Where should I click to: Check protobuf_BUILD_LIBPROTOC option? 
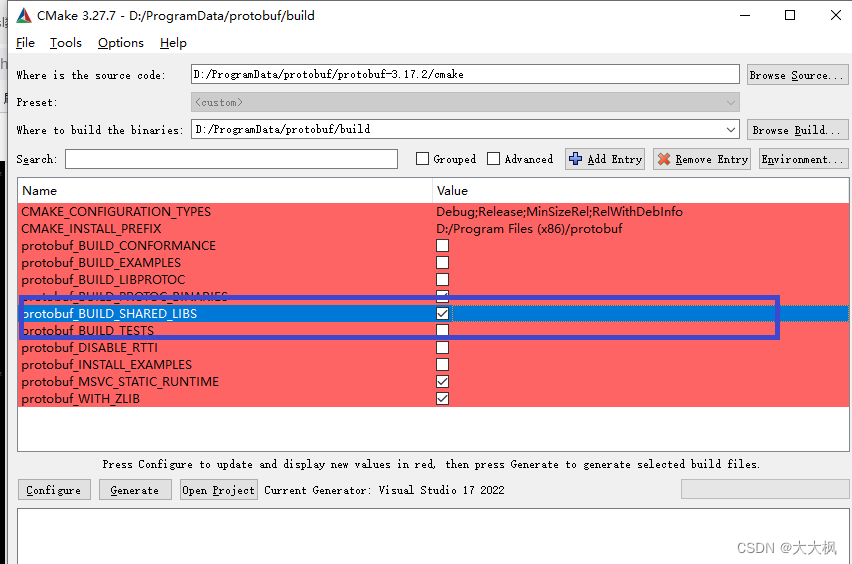click(x=442, y=279)
